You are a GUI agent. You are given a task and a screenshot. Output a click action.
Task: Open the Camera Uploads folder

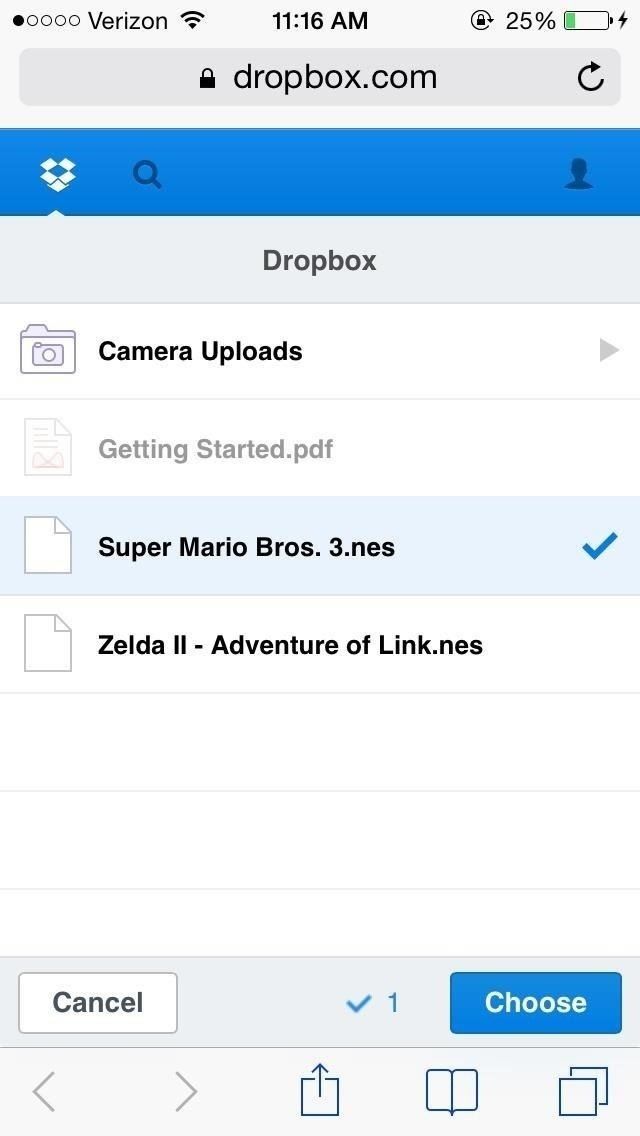(x=200, y=352)
